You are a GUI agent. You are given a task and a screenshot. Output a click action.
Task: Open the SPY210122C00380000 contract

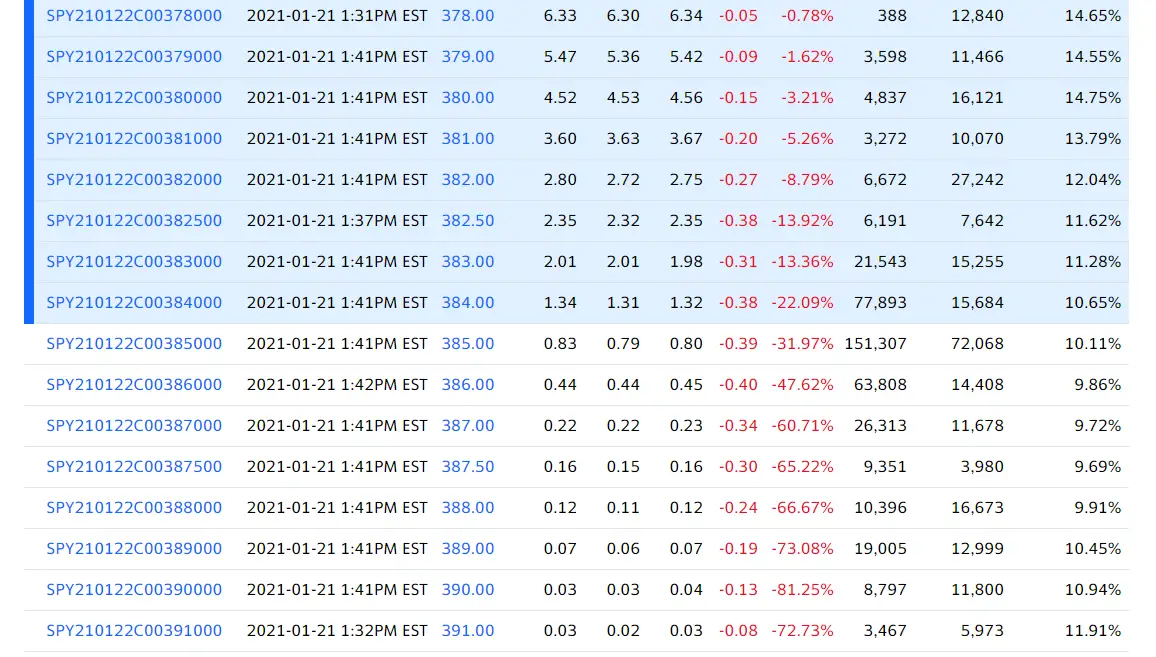(134, 98)
